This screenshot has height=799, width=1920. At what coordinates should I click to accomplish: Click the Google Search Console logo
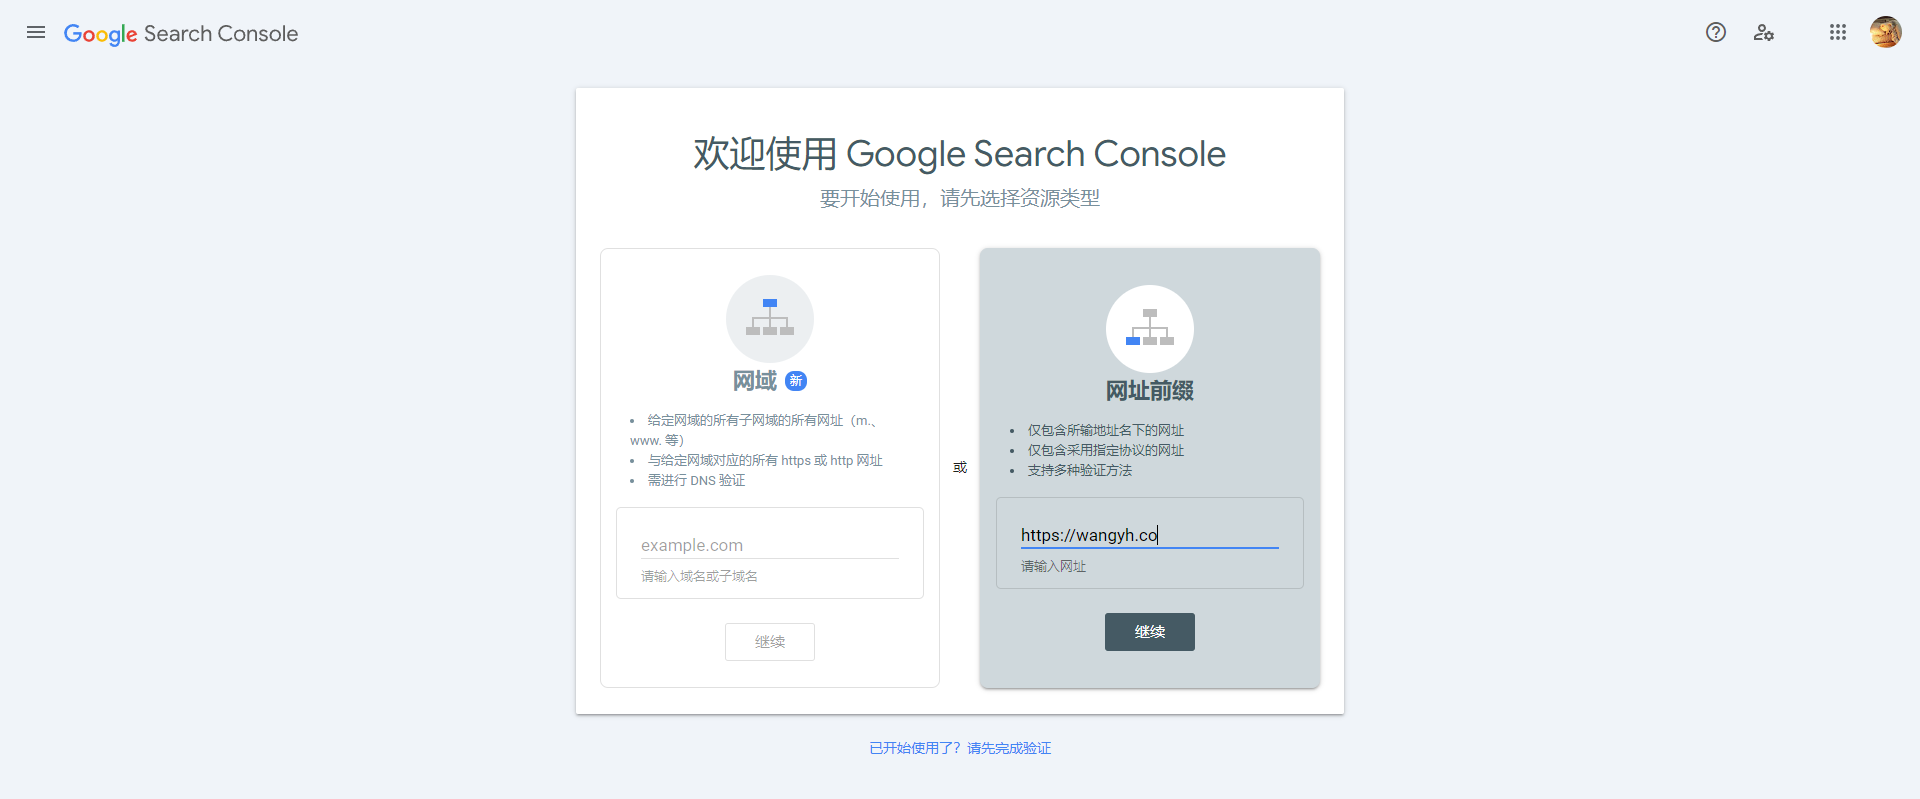point(181,33)
